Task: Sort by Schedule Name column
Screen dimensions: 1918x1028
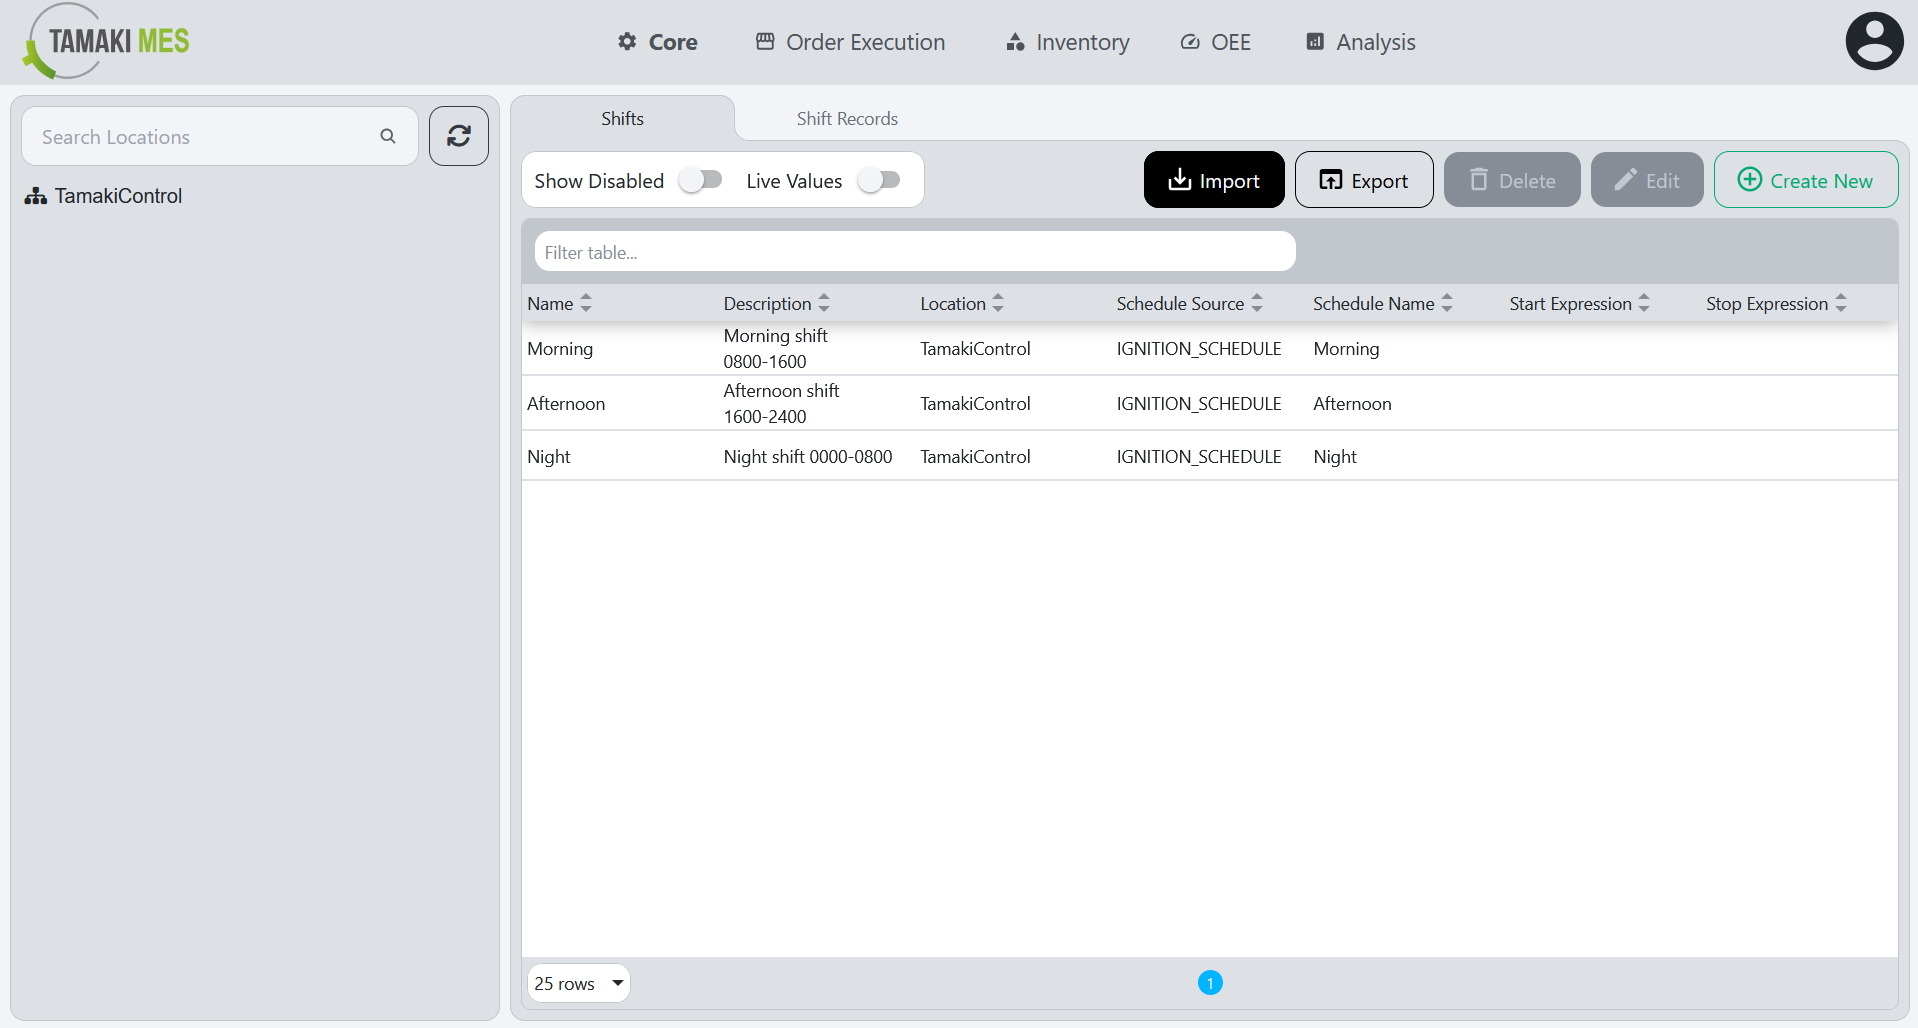Action: [x=1447, y=302]
